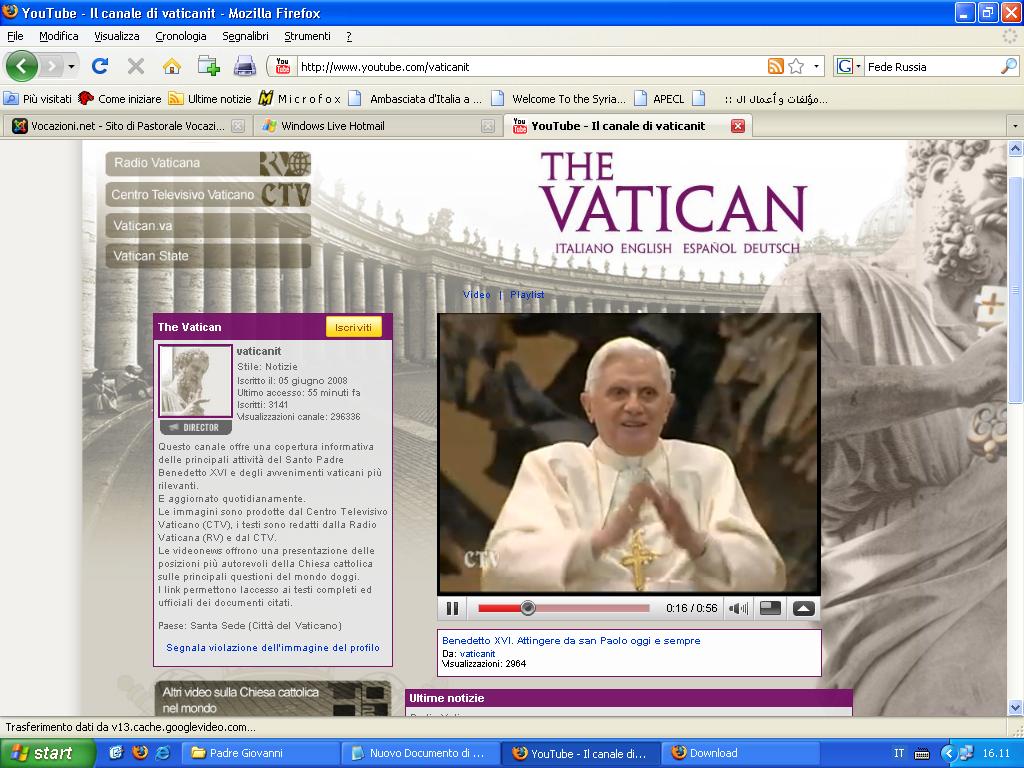Image resolution: width=1024 pixels, height=768 pixels.
Task: Click the YouTube site icon in address bar
Action: 283,66
